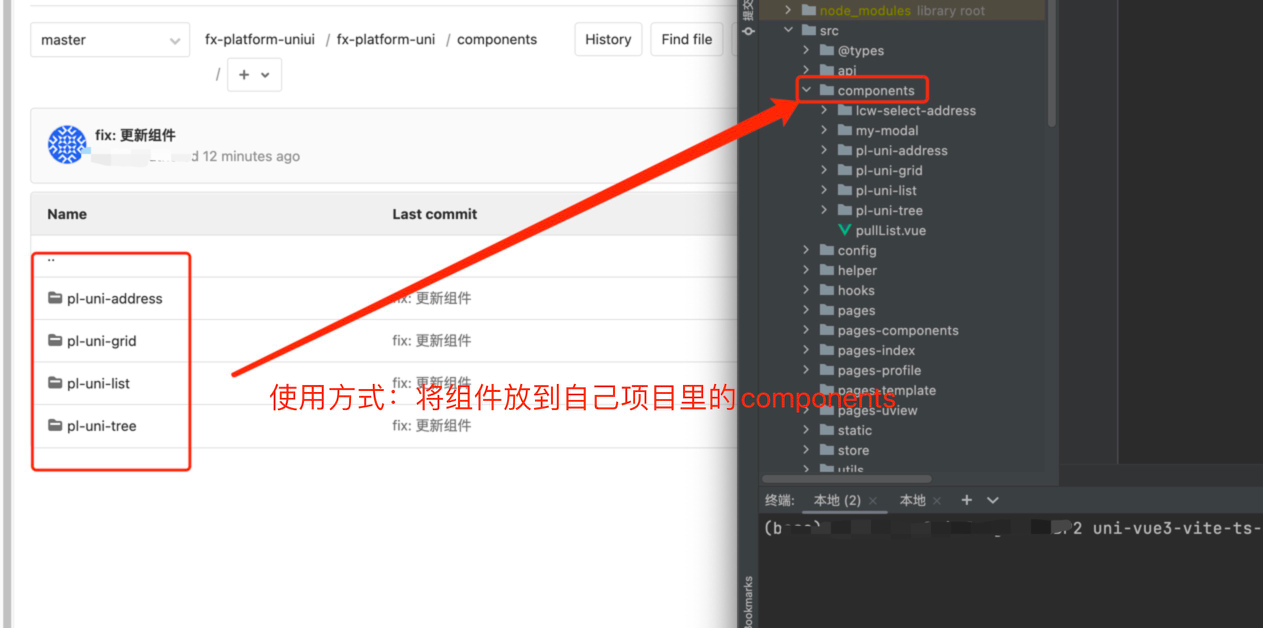Screen dimensions: 1263x628
Task: Click the pl-uni-tree folder icon in repository
Action: [55, 426]
